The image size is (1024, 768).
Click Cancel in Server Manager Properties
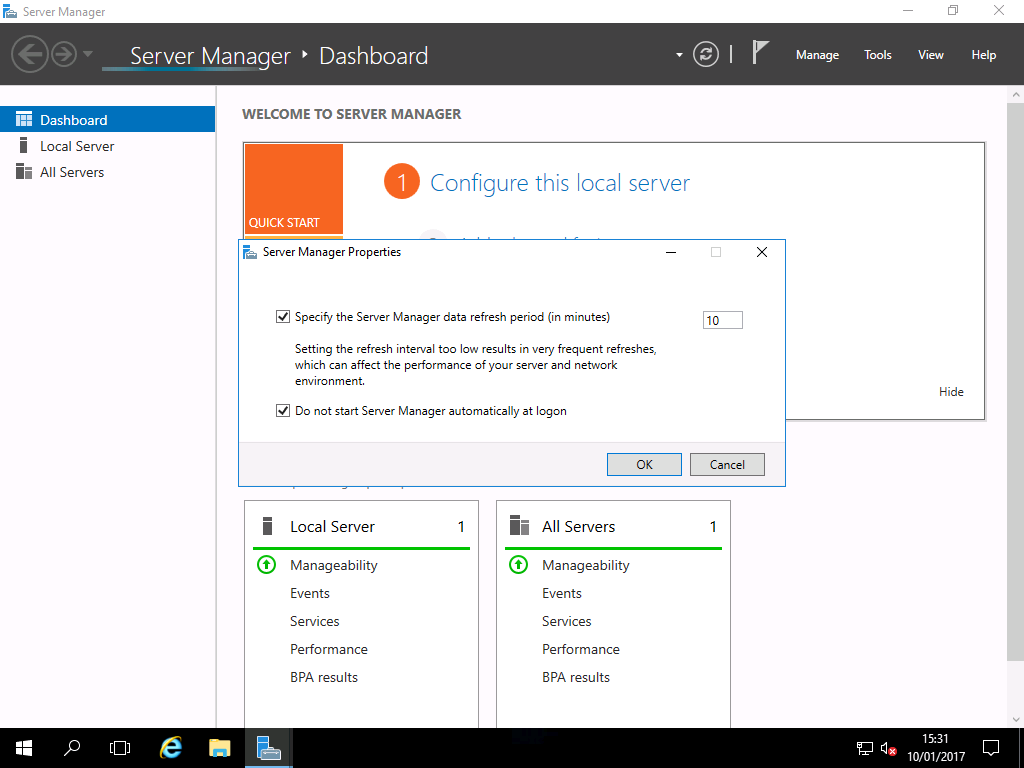[x=727, y=464]
